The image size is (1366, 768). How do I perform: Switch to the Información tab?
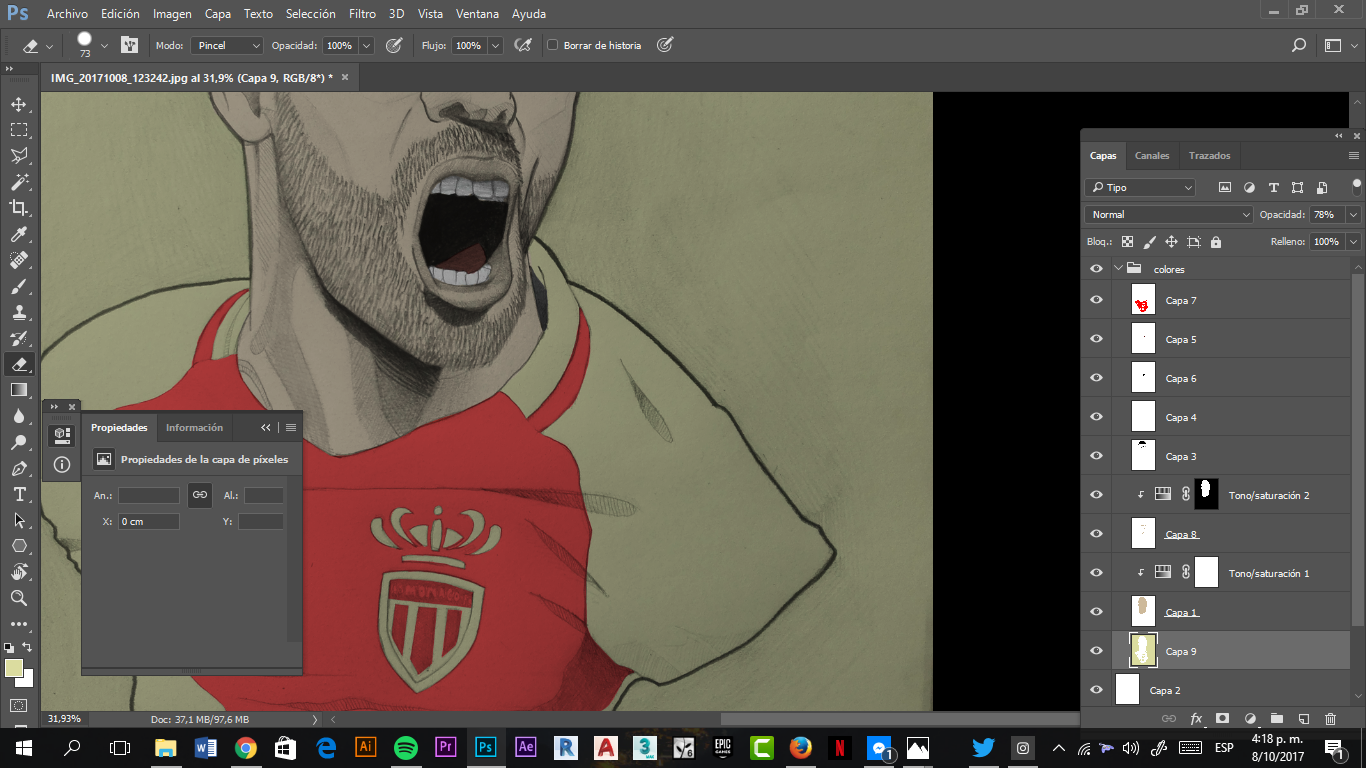click(194, 428)
